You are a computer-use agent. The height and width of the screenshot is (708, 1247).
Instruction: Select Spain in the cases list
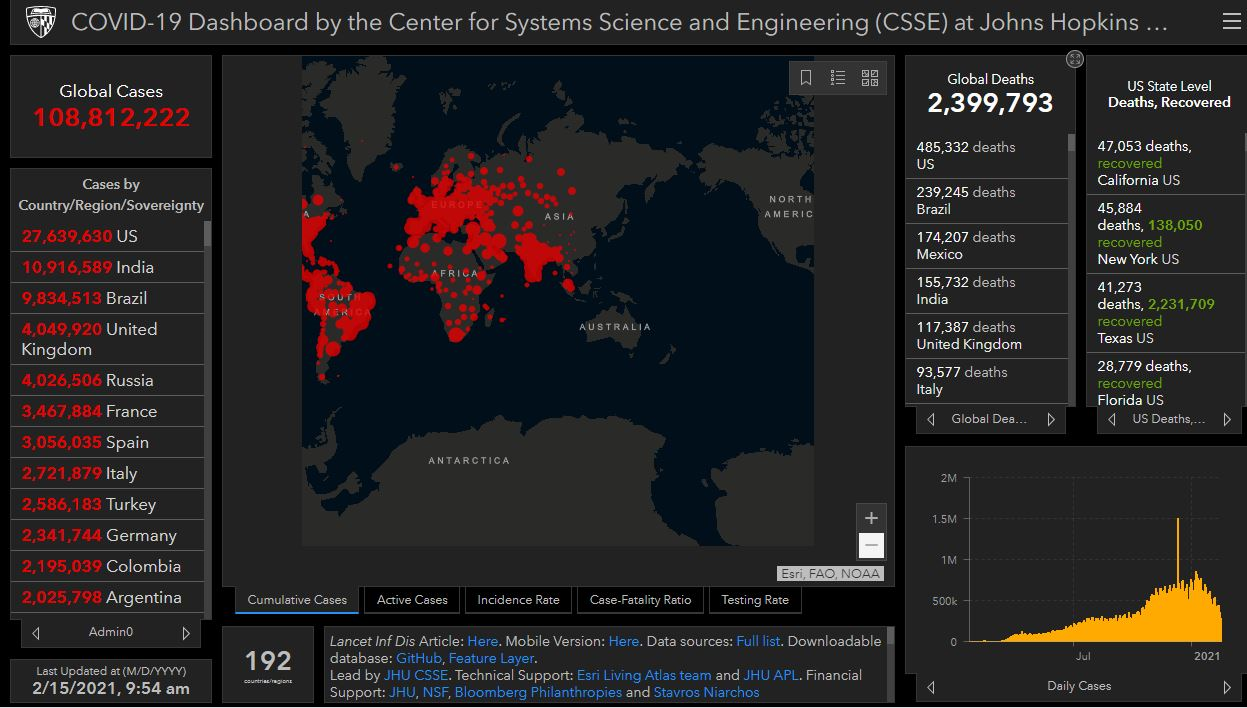tap(107, 442)
